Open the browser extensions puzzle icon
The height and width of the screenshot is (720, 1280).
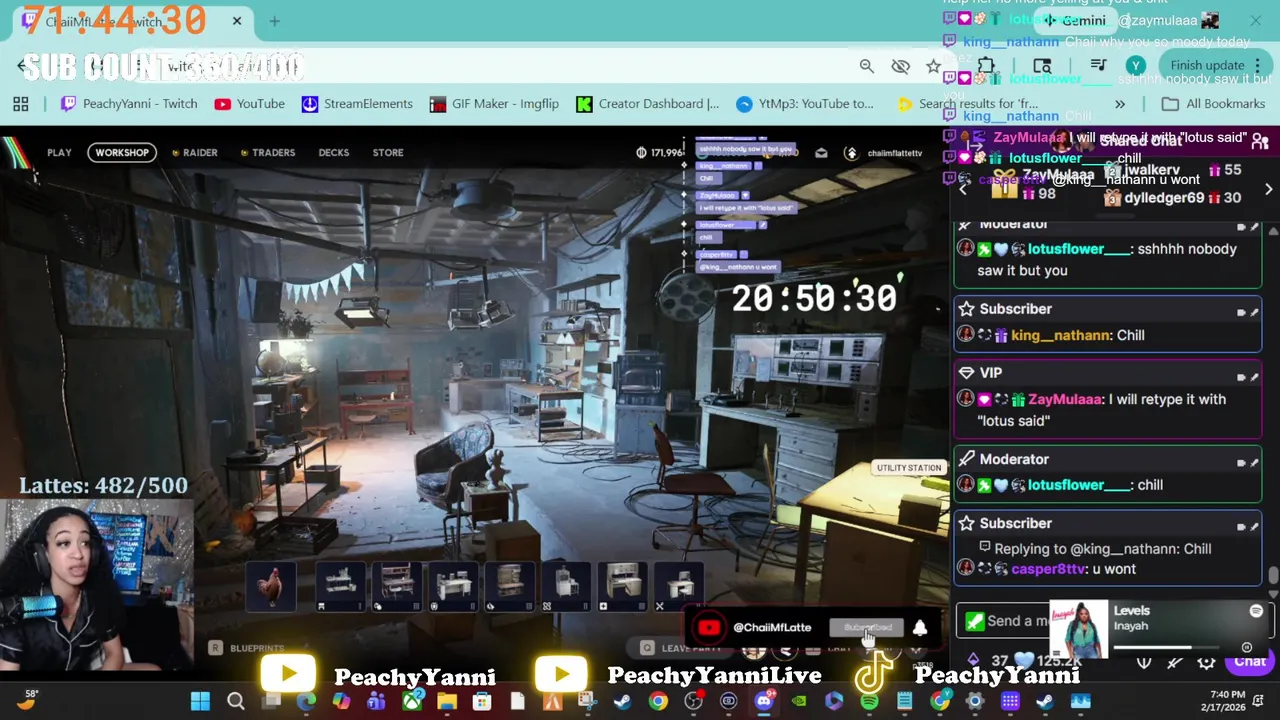click(x=986, y=66)
